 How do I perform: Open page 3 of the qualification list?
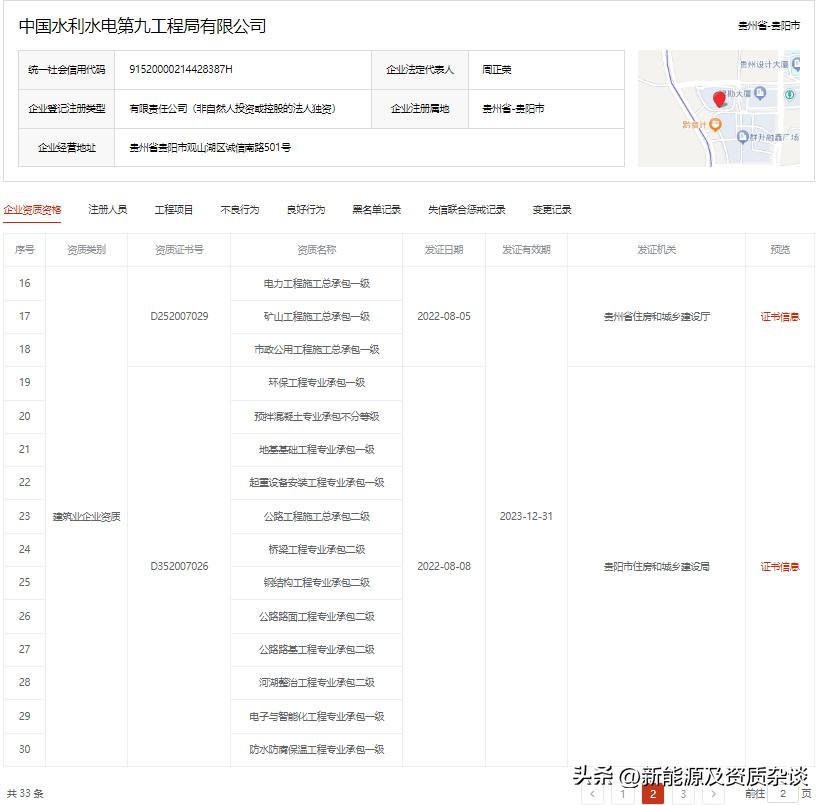click(683, 794)
